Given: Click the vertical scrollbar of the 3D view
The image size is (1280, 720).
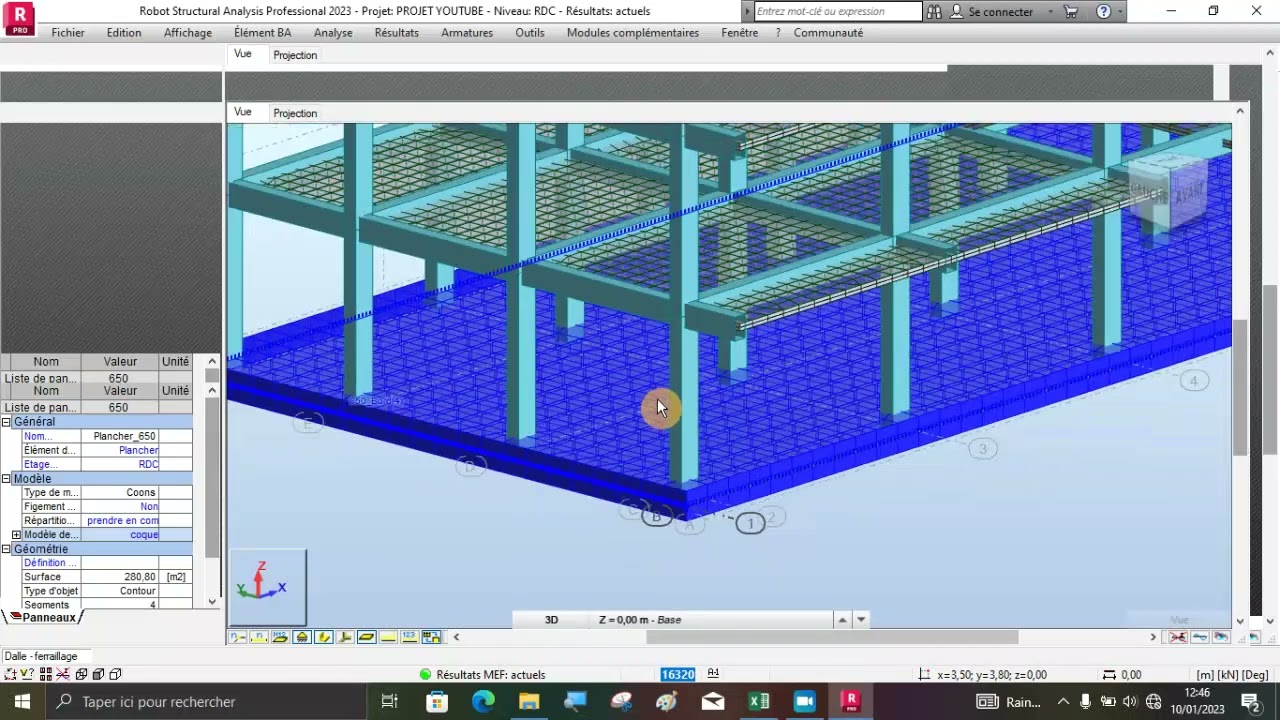Looking at the screenshot, I should pyautogui.click(x=1240, y=388).
